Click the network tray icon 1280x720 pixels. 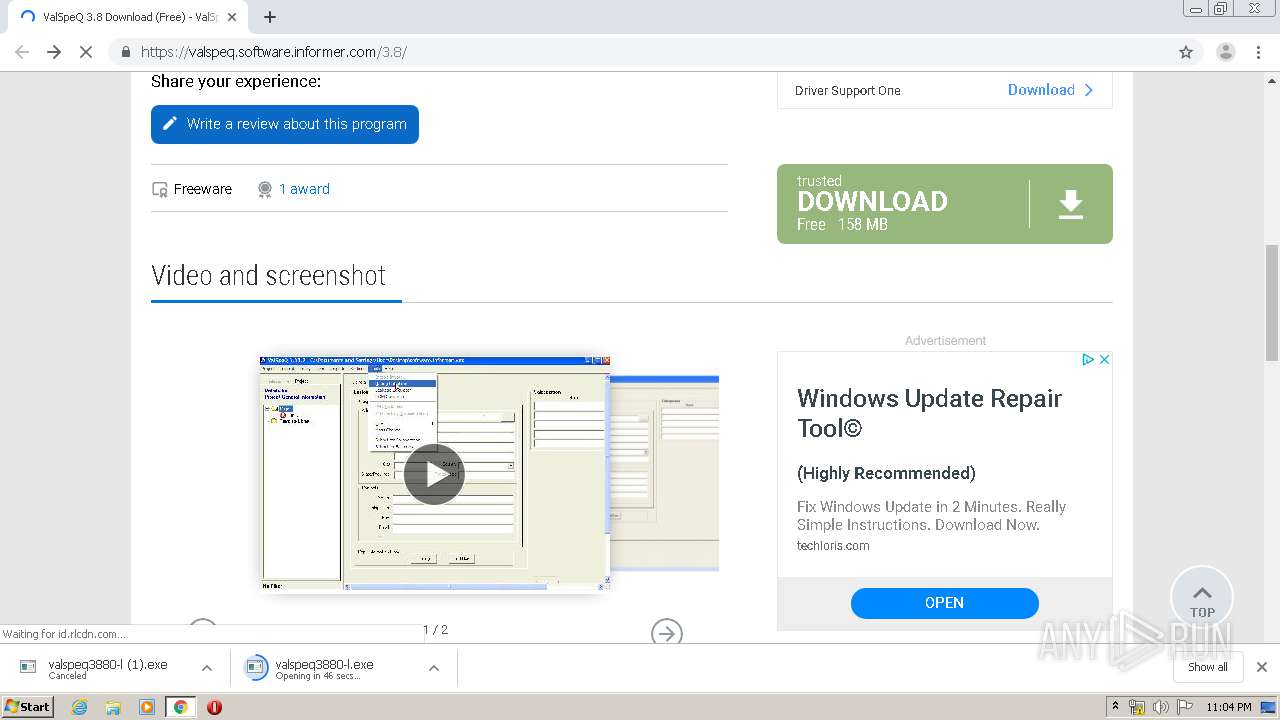pyautogui.click(x=1137, y=707)
